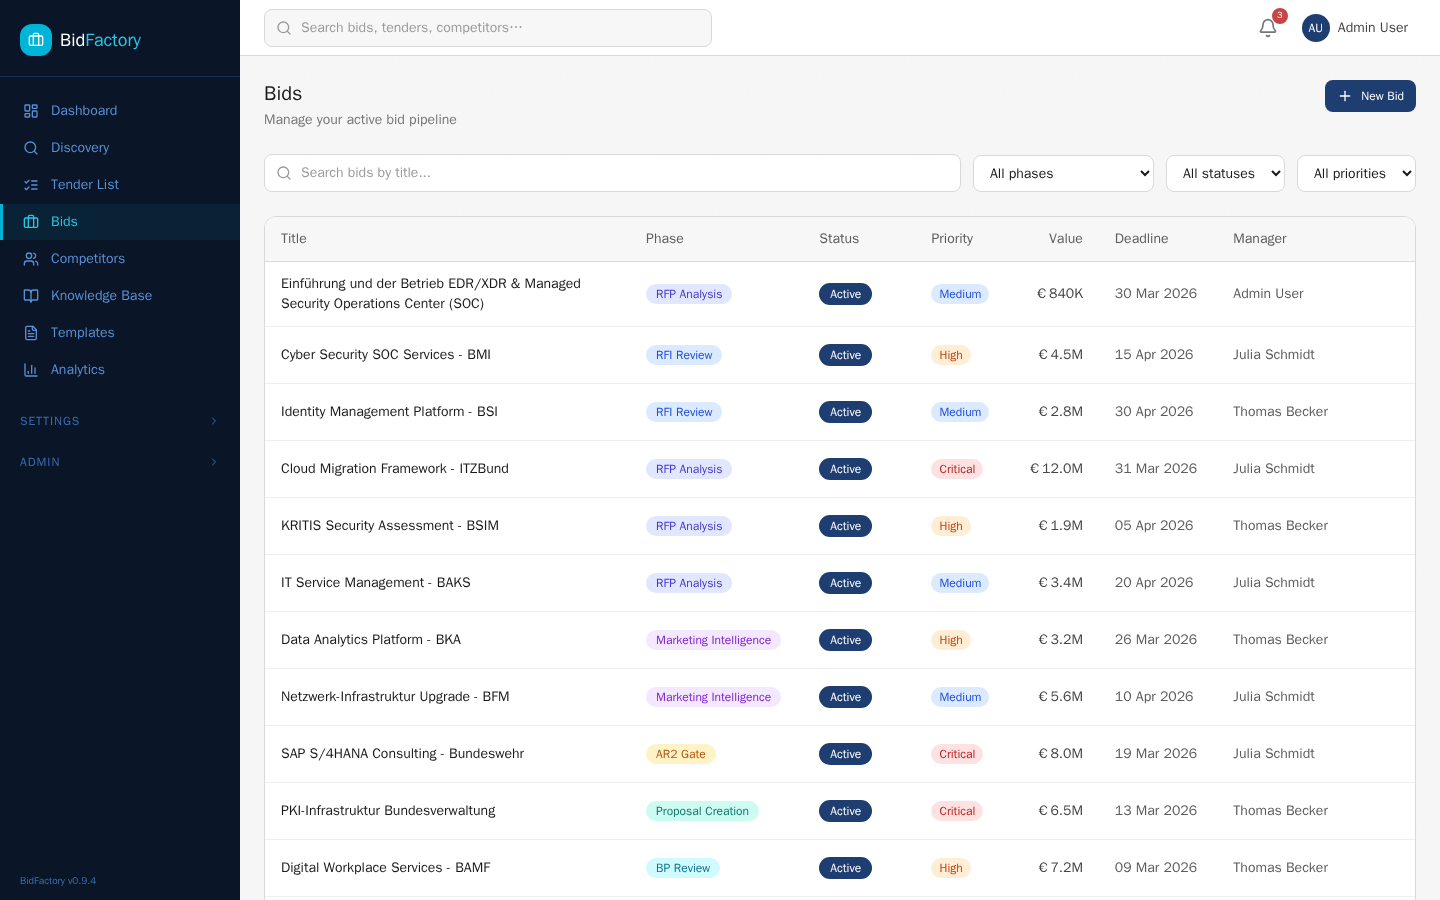Screen dimensions: 1440x900
Task: Click the Knowledge Base book icon
Action: tap(31, 296)
